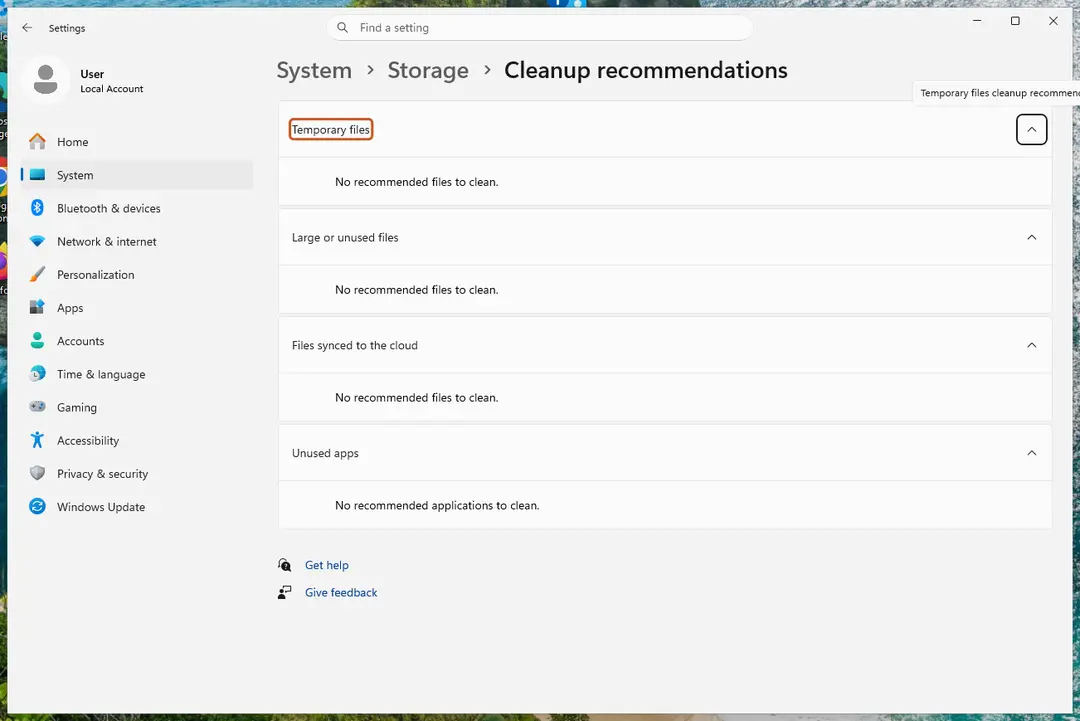Click the Files synced to the cloud heading

click(354, 345)
